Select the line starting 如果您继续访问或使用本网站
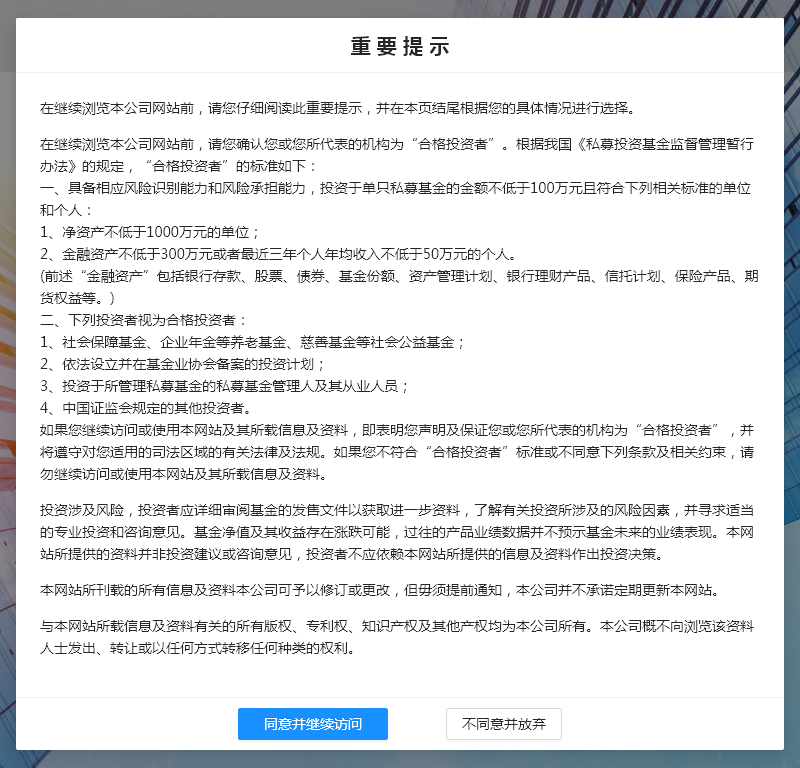This screenshot has height=768, width=800. point(397,452)
